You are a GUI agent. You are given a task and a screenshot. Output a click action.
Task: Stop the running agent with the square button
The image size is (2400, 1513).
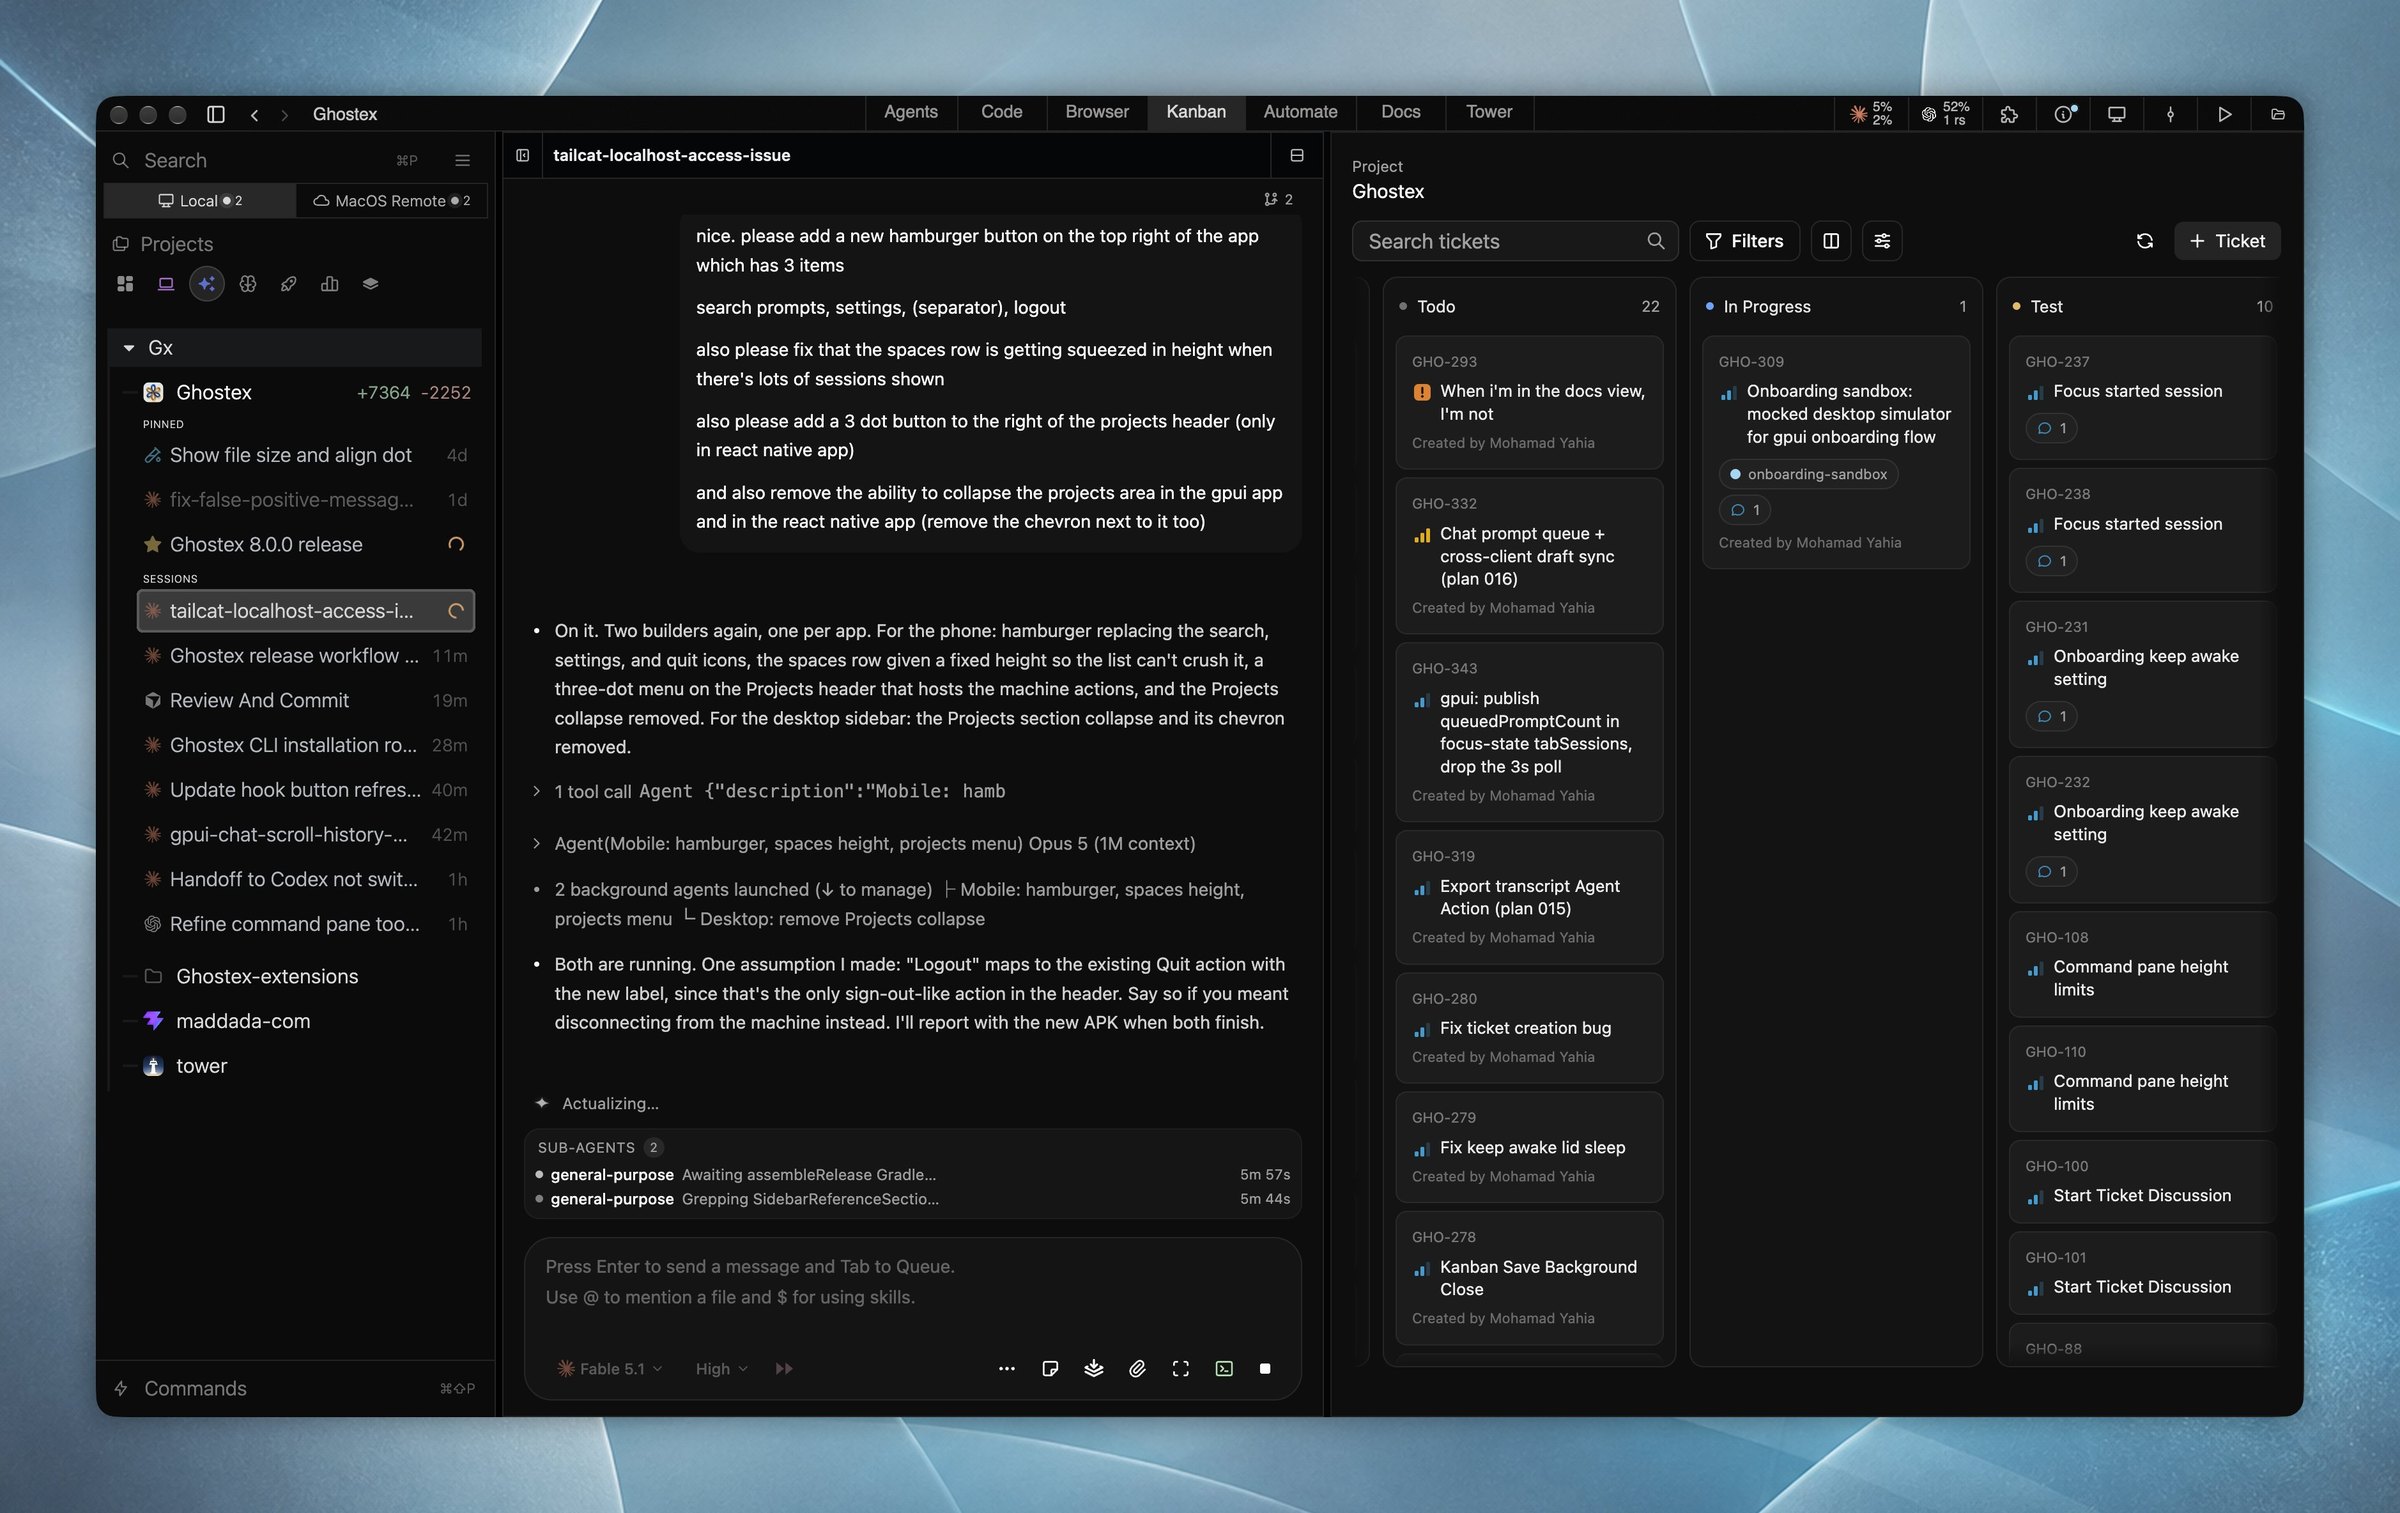(1265, 1368)
